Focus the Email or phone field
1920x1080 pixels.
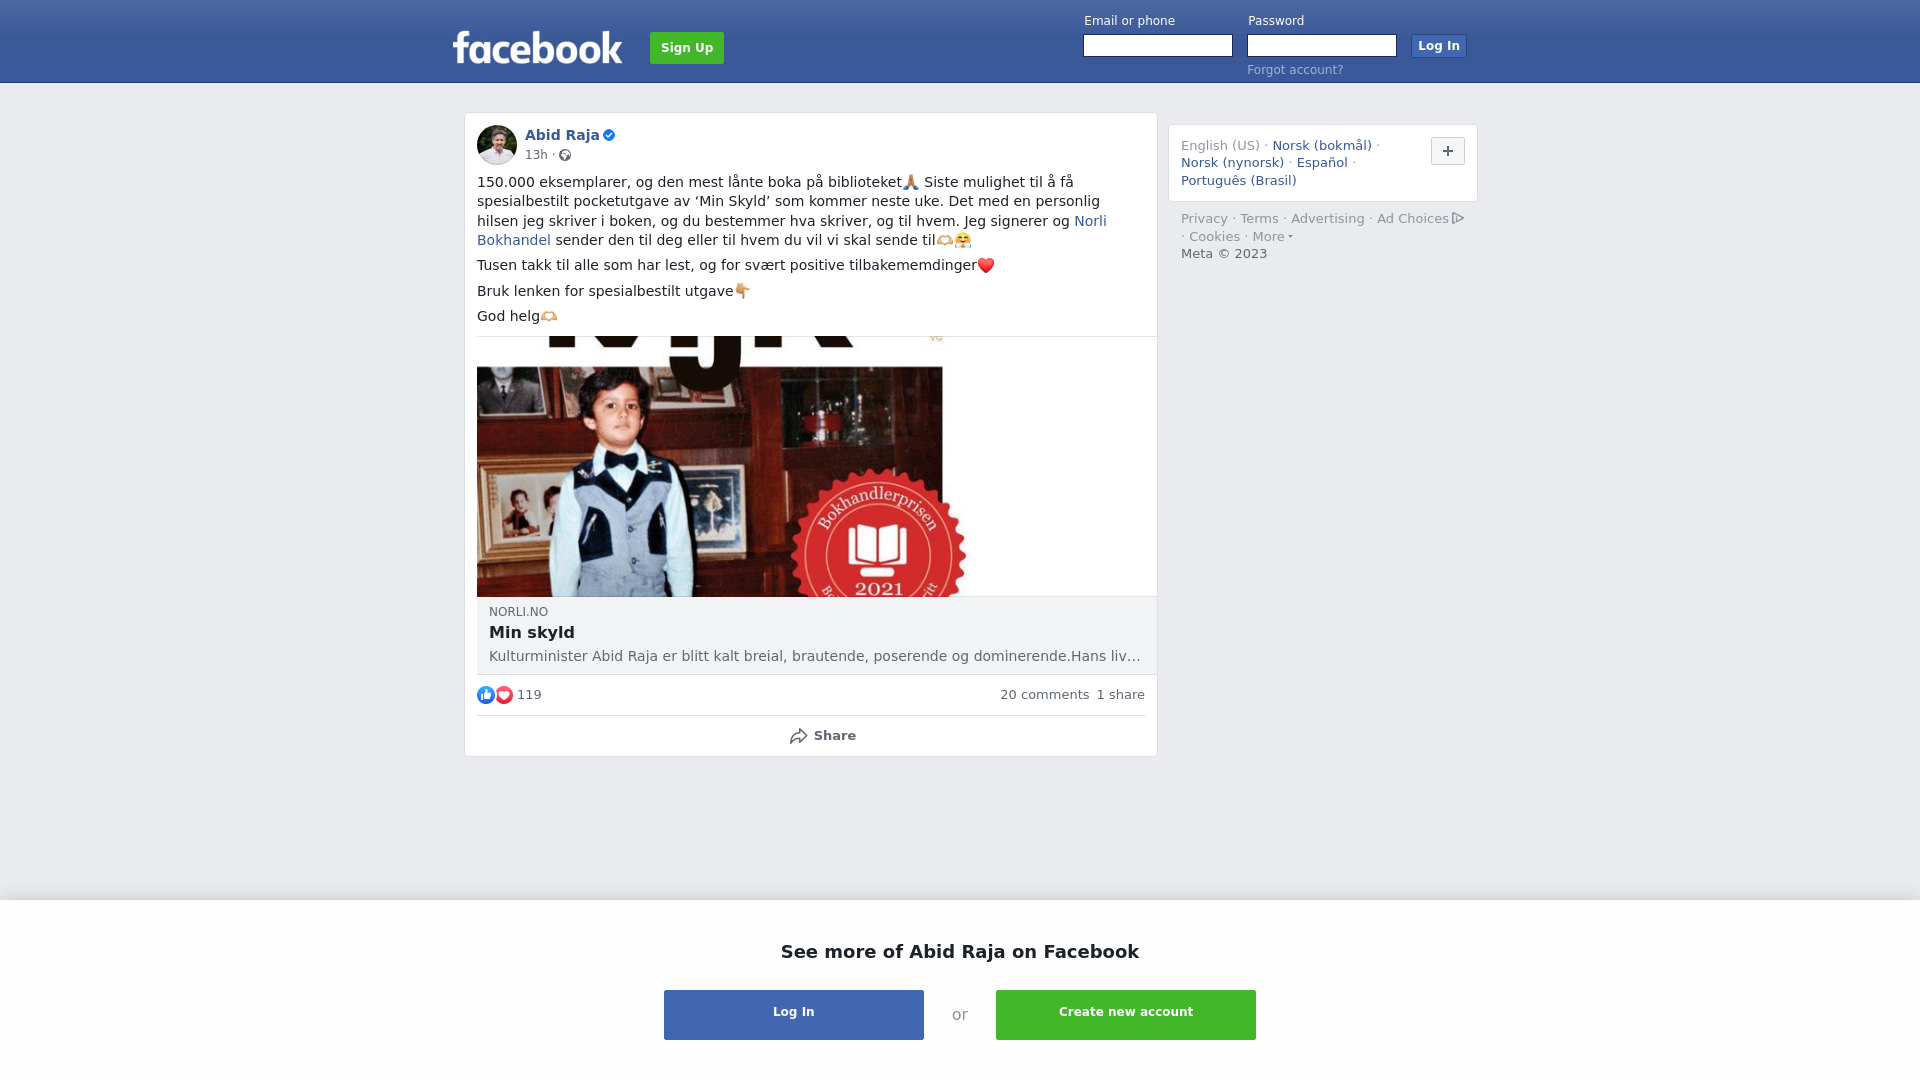(x=1158, y=46)
